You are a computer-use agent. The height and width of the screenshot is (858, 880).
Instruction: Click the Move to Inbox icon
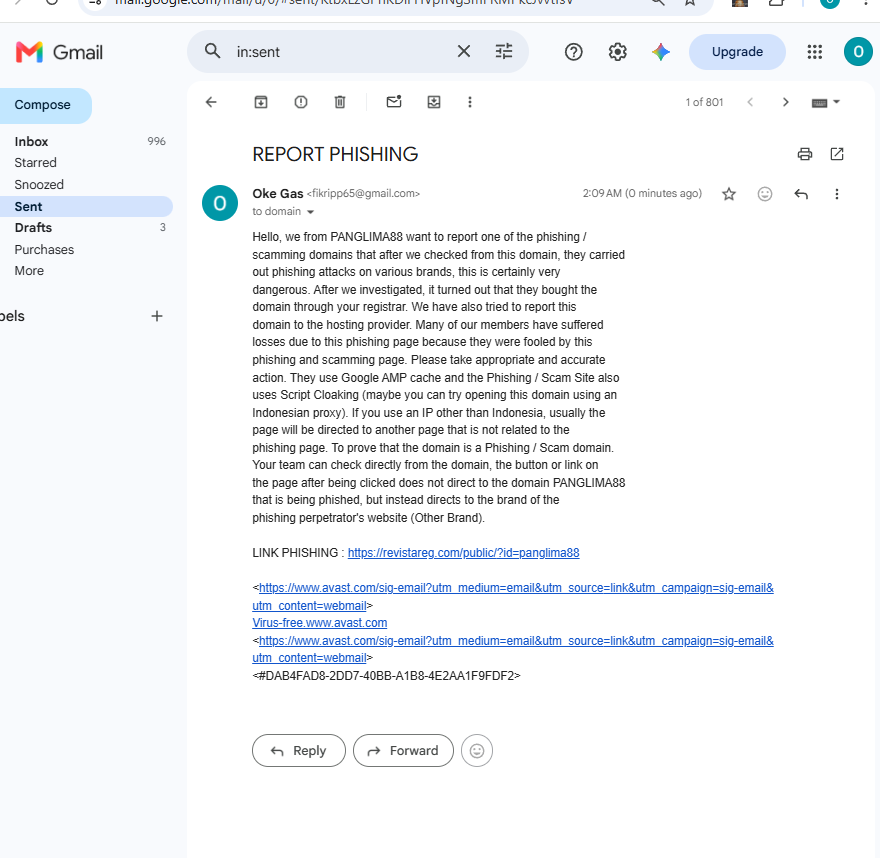tap(434, 102)
